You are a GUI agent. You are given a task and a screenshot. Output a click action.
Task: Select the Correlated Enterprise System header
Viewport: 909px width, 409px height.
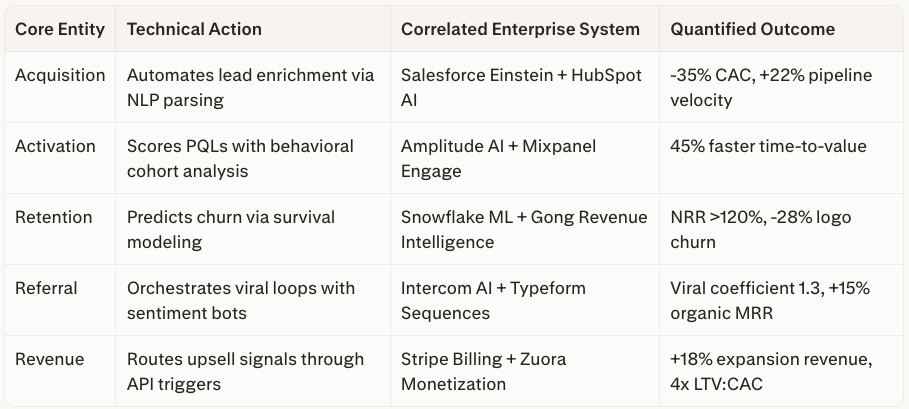(x=520, y=29)
